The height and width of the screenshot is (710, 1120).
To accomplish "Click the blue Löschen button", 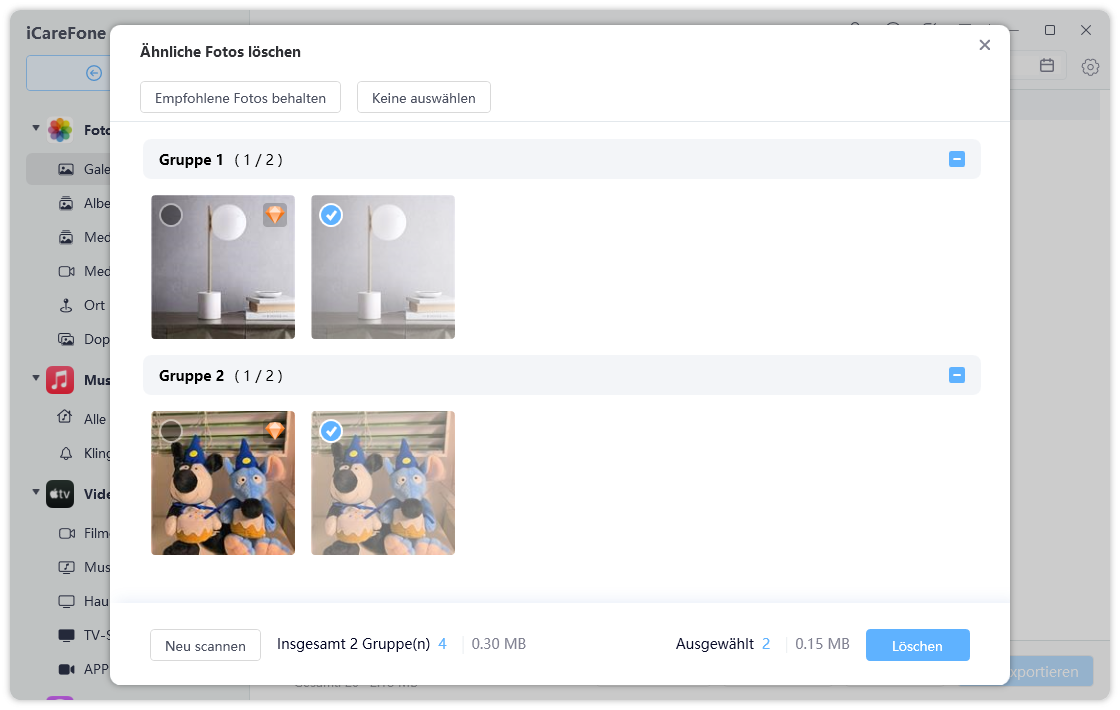I will coord(917,646).
